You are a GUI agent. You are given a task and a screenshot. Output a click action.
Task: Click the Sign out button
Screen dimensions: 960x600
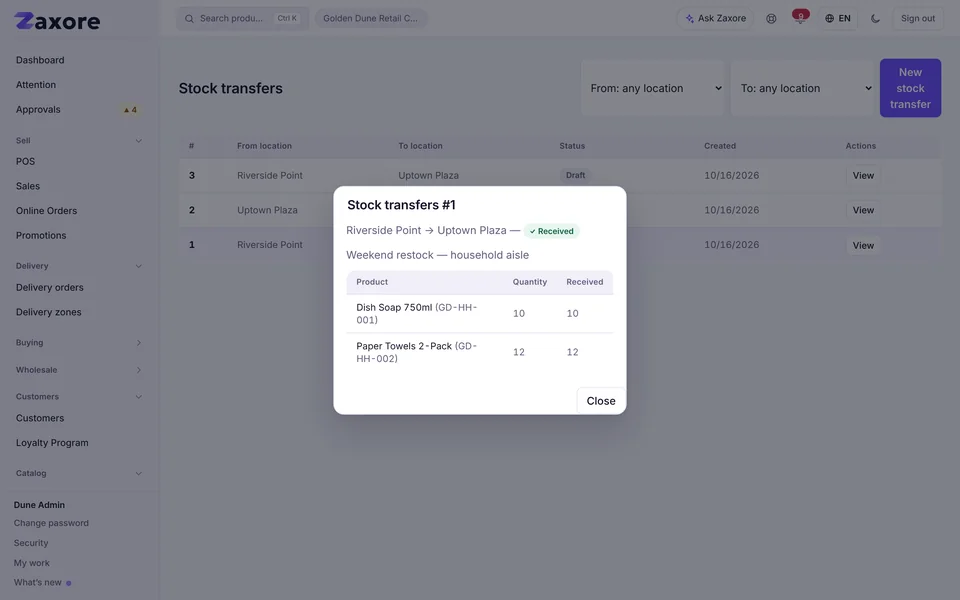pyautogui.click(x=917, y=18)
